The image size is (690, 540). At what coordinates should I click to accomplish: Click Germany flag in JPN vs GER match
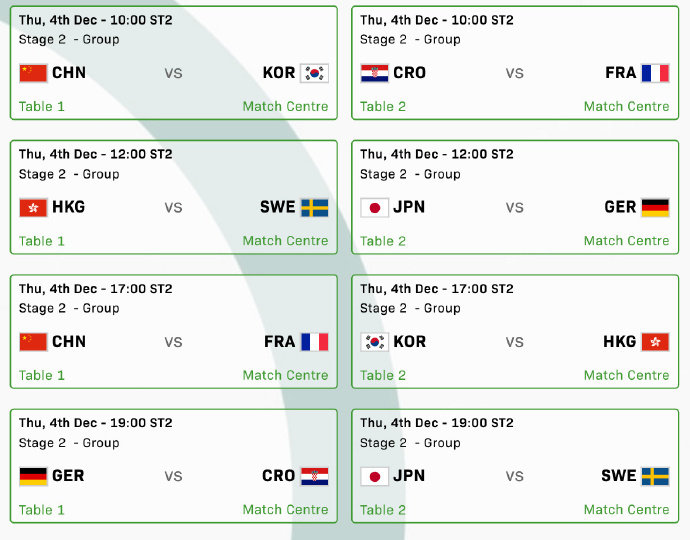(x=655, y=207)
